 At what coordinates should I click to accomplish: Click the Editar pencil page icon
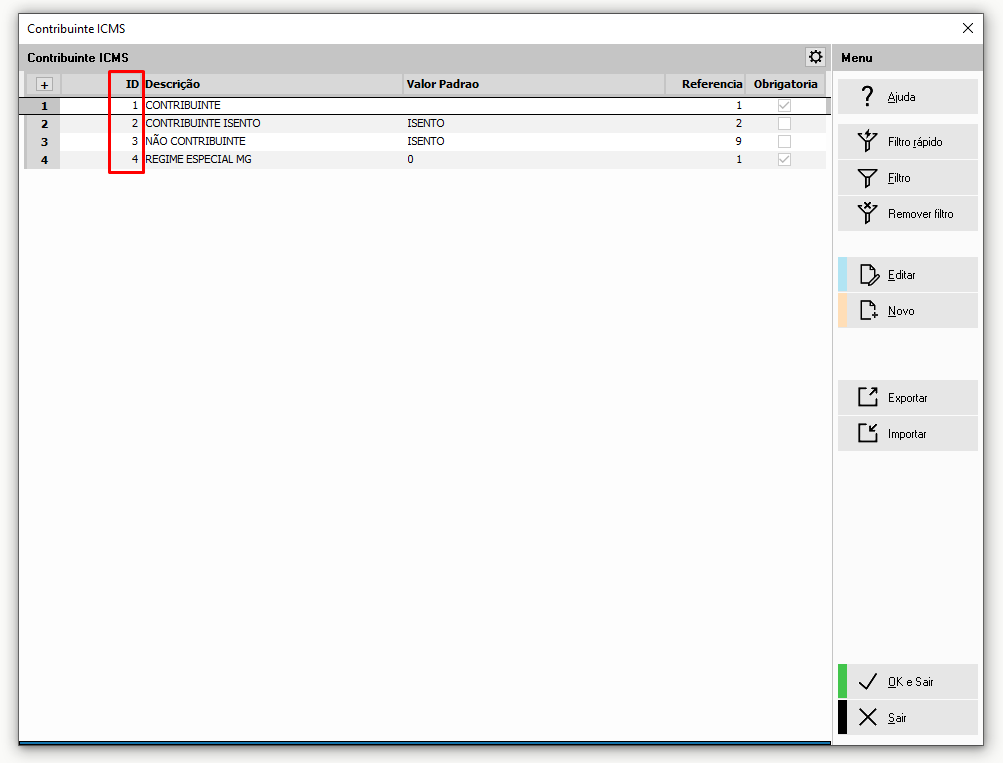coord(867,275)
